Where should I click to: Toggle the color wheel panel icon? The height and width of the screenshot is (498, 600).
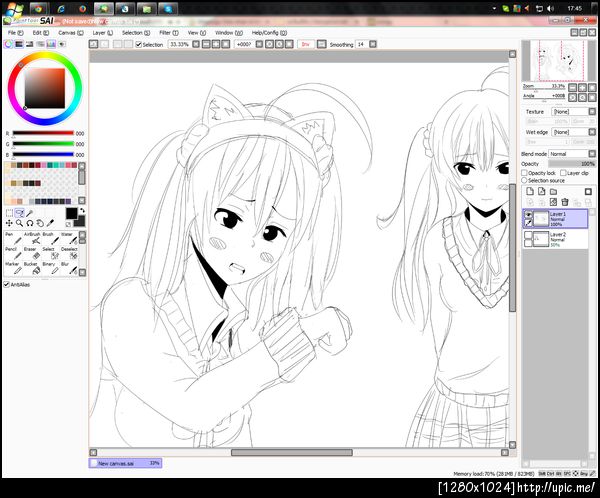pos(8,44)
